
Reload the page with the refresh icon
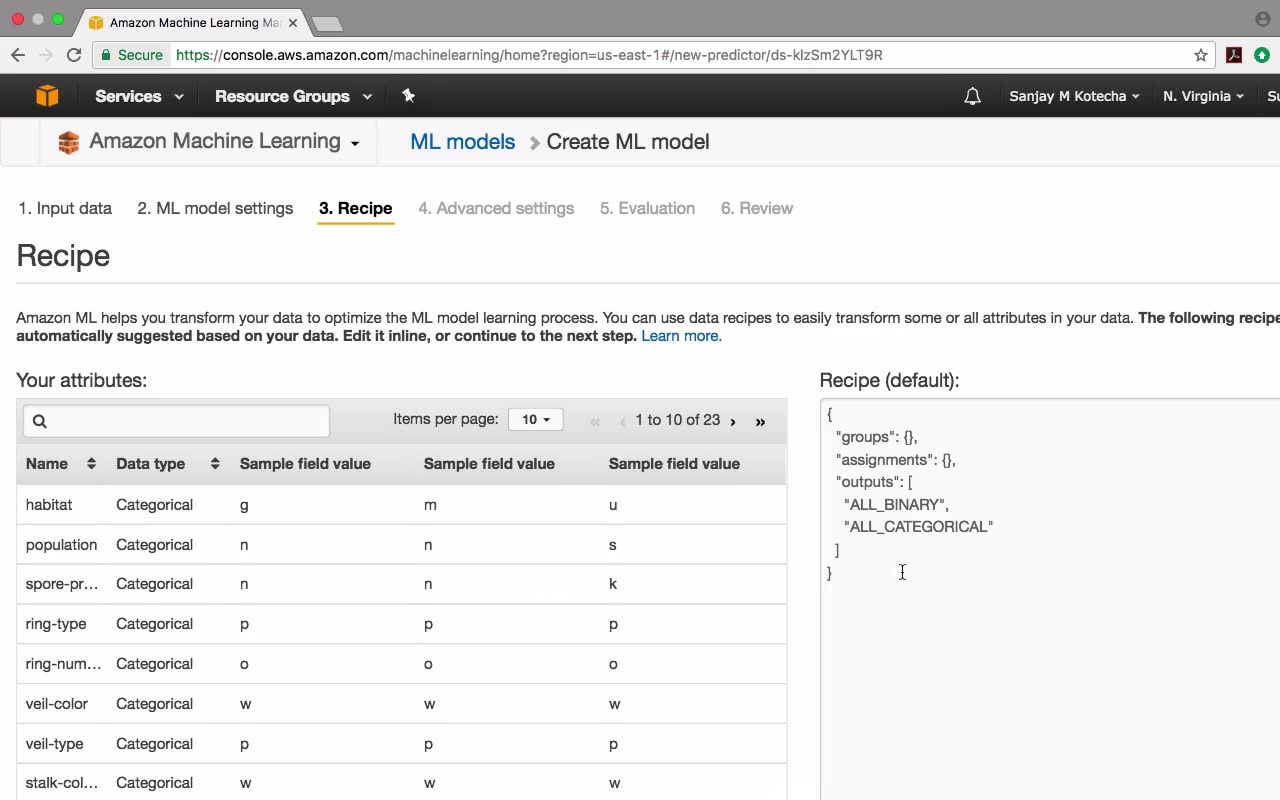coord(74,55)
